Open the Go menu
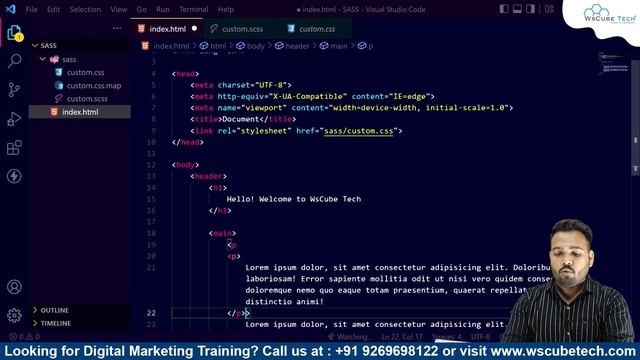 point(142,9)
